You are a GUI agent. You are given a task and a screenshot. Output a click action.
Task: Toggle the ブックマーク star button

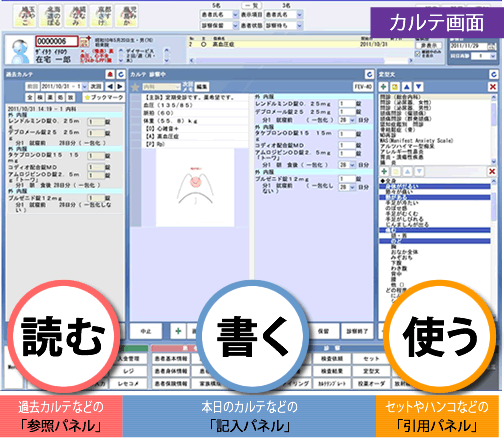pos(103,97)
